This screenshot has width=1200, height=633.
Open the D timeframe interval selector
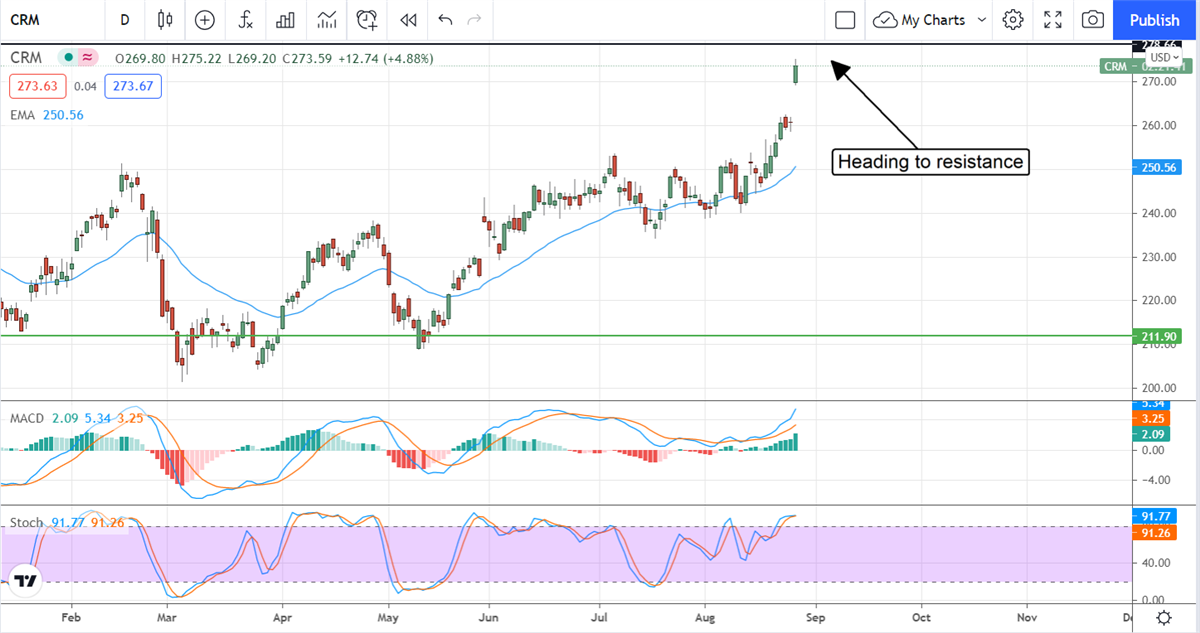point(124,20)
